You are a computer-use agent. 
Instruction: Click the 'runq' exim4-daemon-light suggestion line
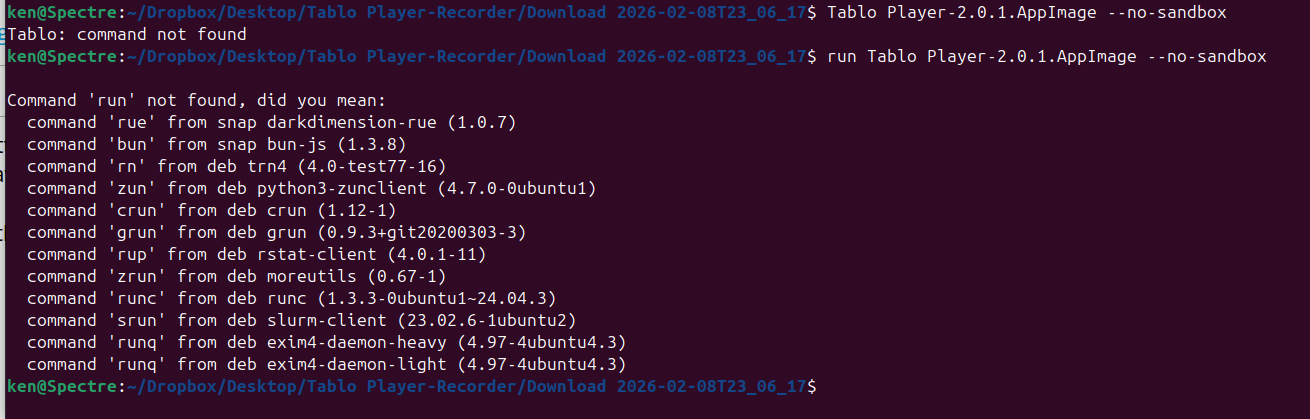(x=326, y=364)
